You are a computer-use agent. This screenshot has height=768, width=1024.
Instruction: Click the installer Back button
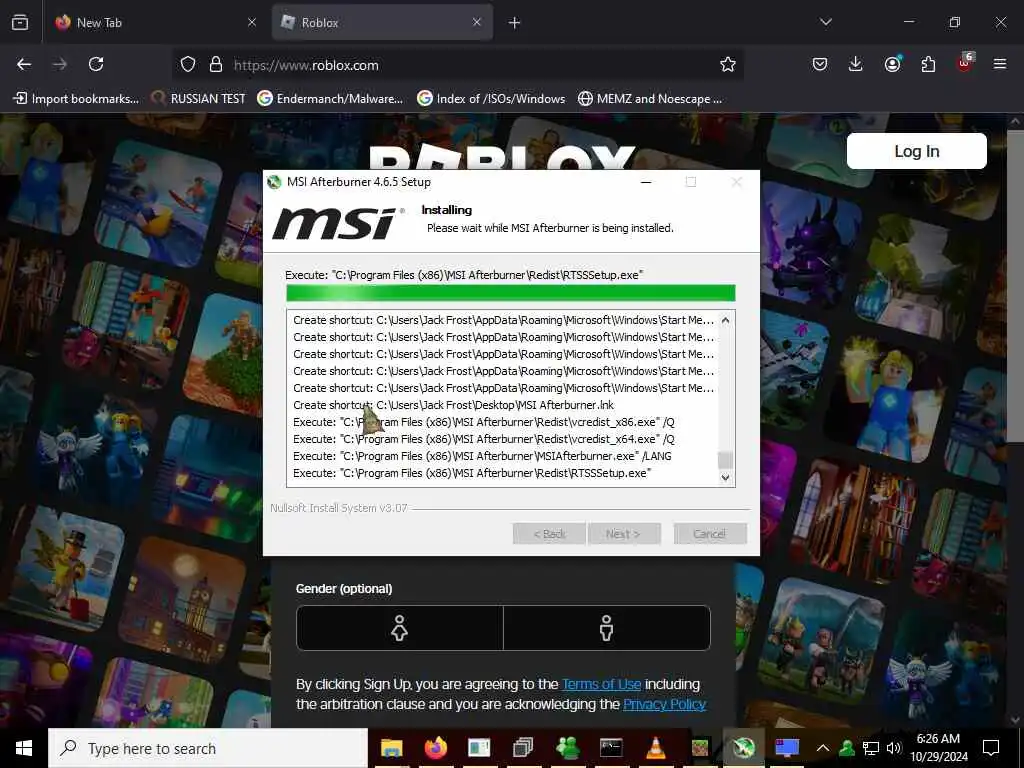tap(549, 534)
